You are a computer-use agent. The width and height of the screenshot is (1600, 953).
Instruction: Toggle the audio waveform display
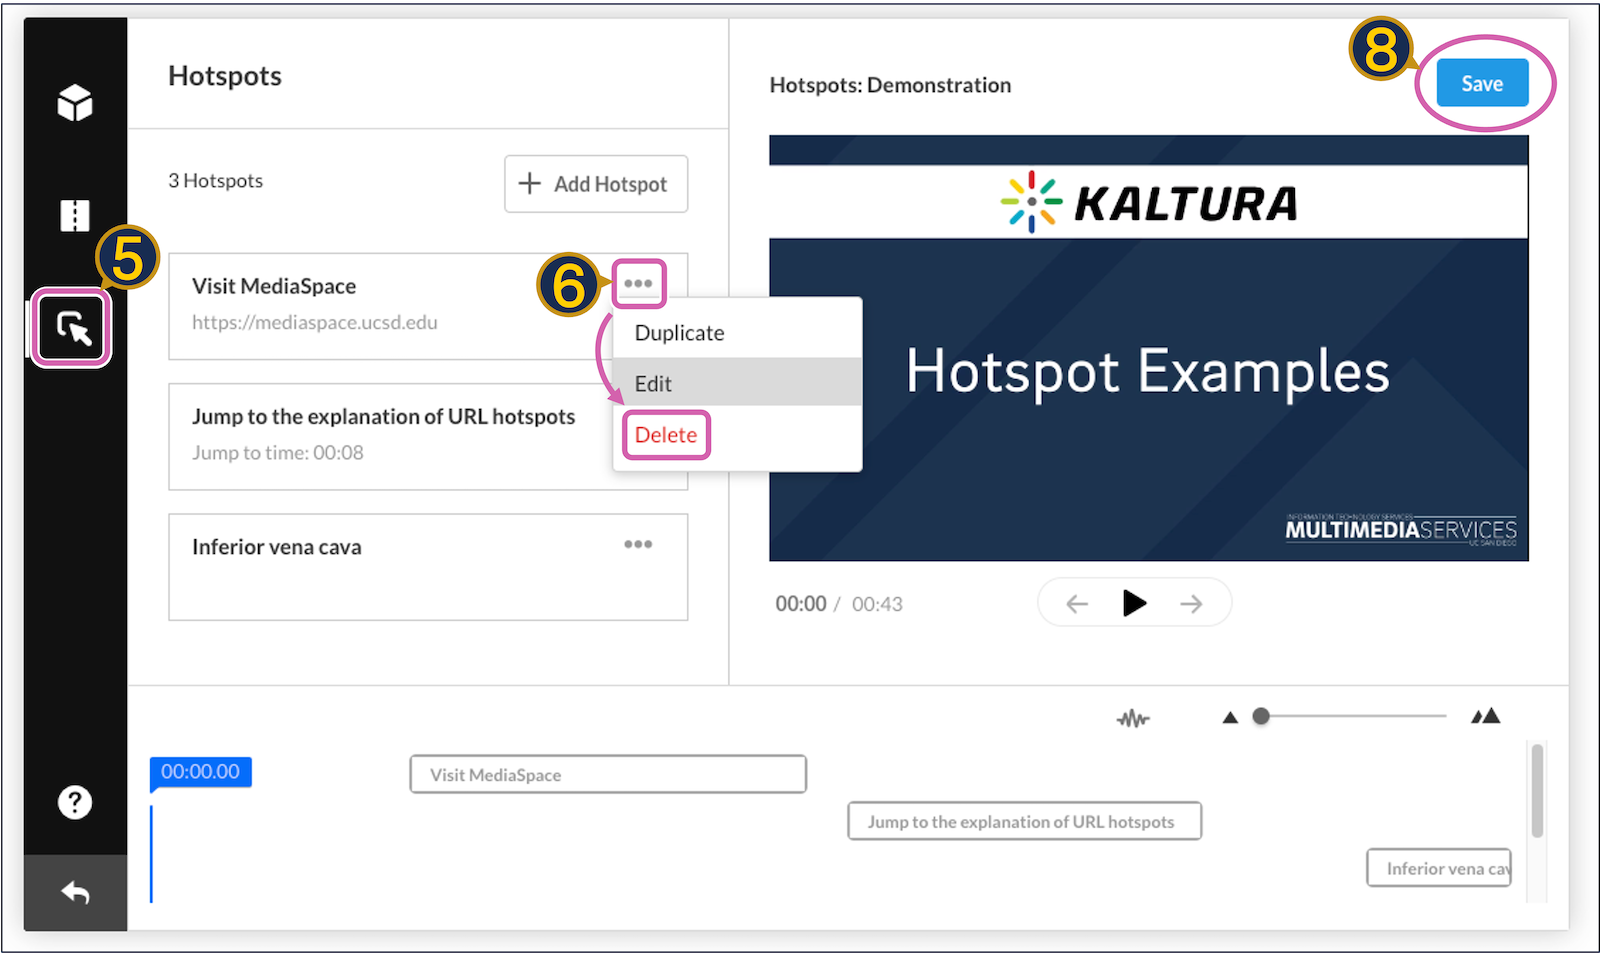coord(1133,718)
